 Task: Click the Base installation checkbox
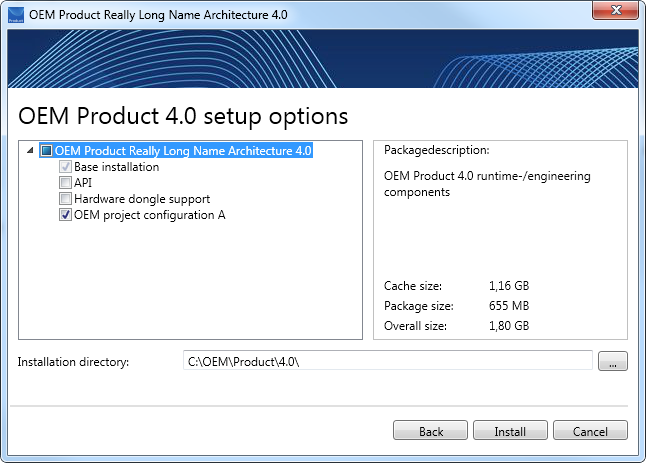click(65, 167)
